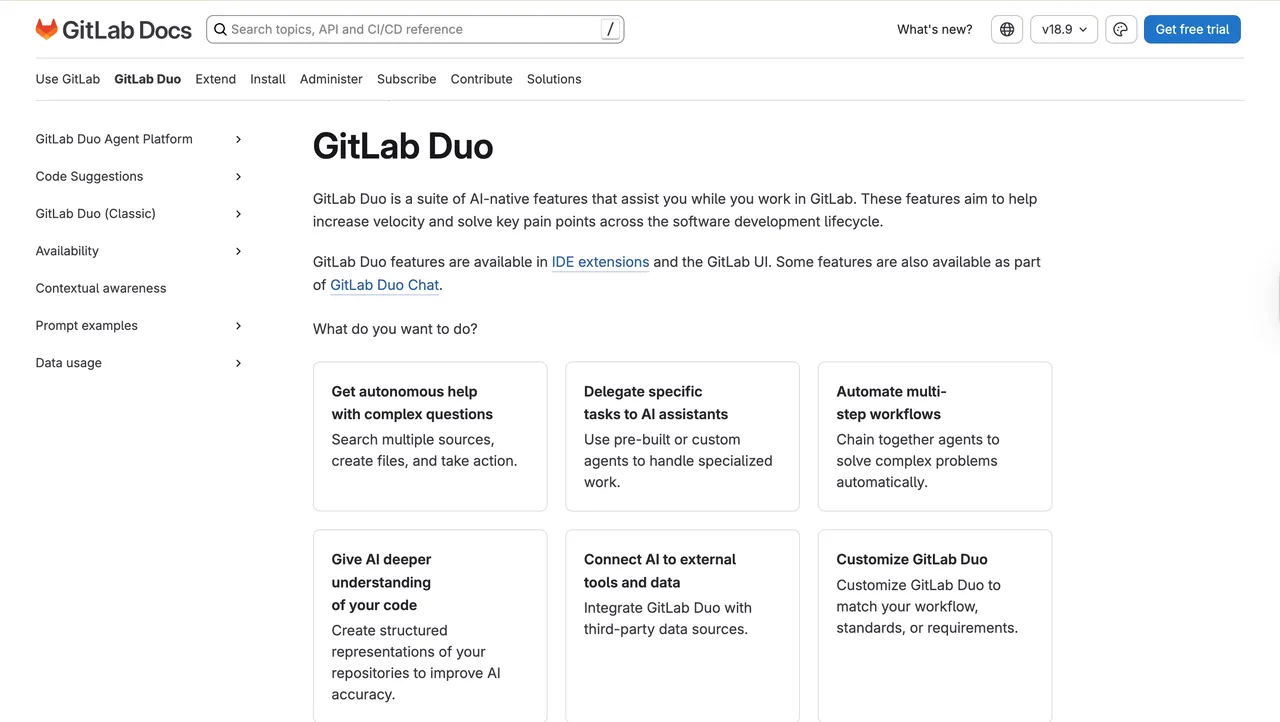1280x722 pixels.
Task: Expand the Code Suggestions chevron
Action: pyautogui.click(x=238, y=177)
